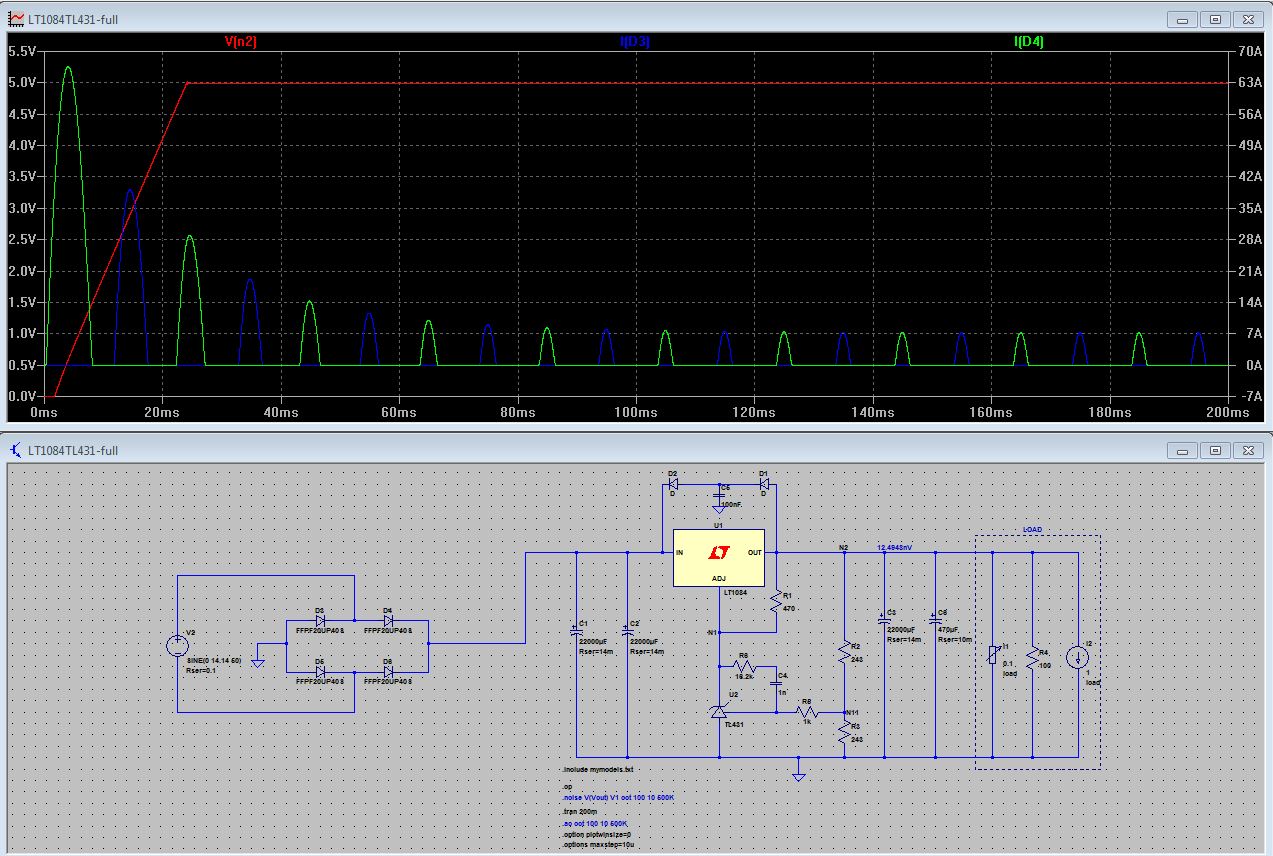Maximize the schematic window

coord(1215,450)
